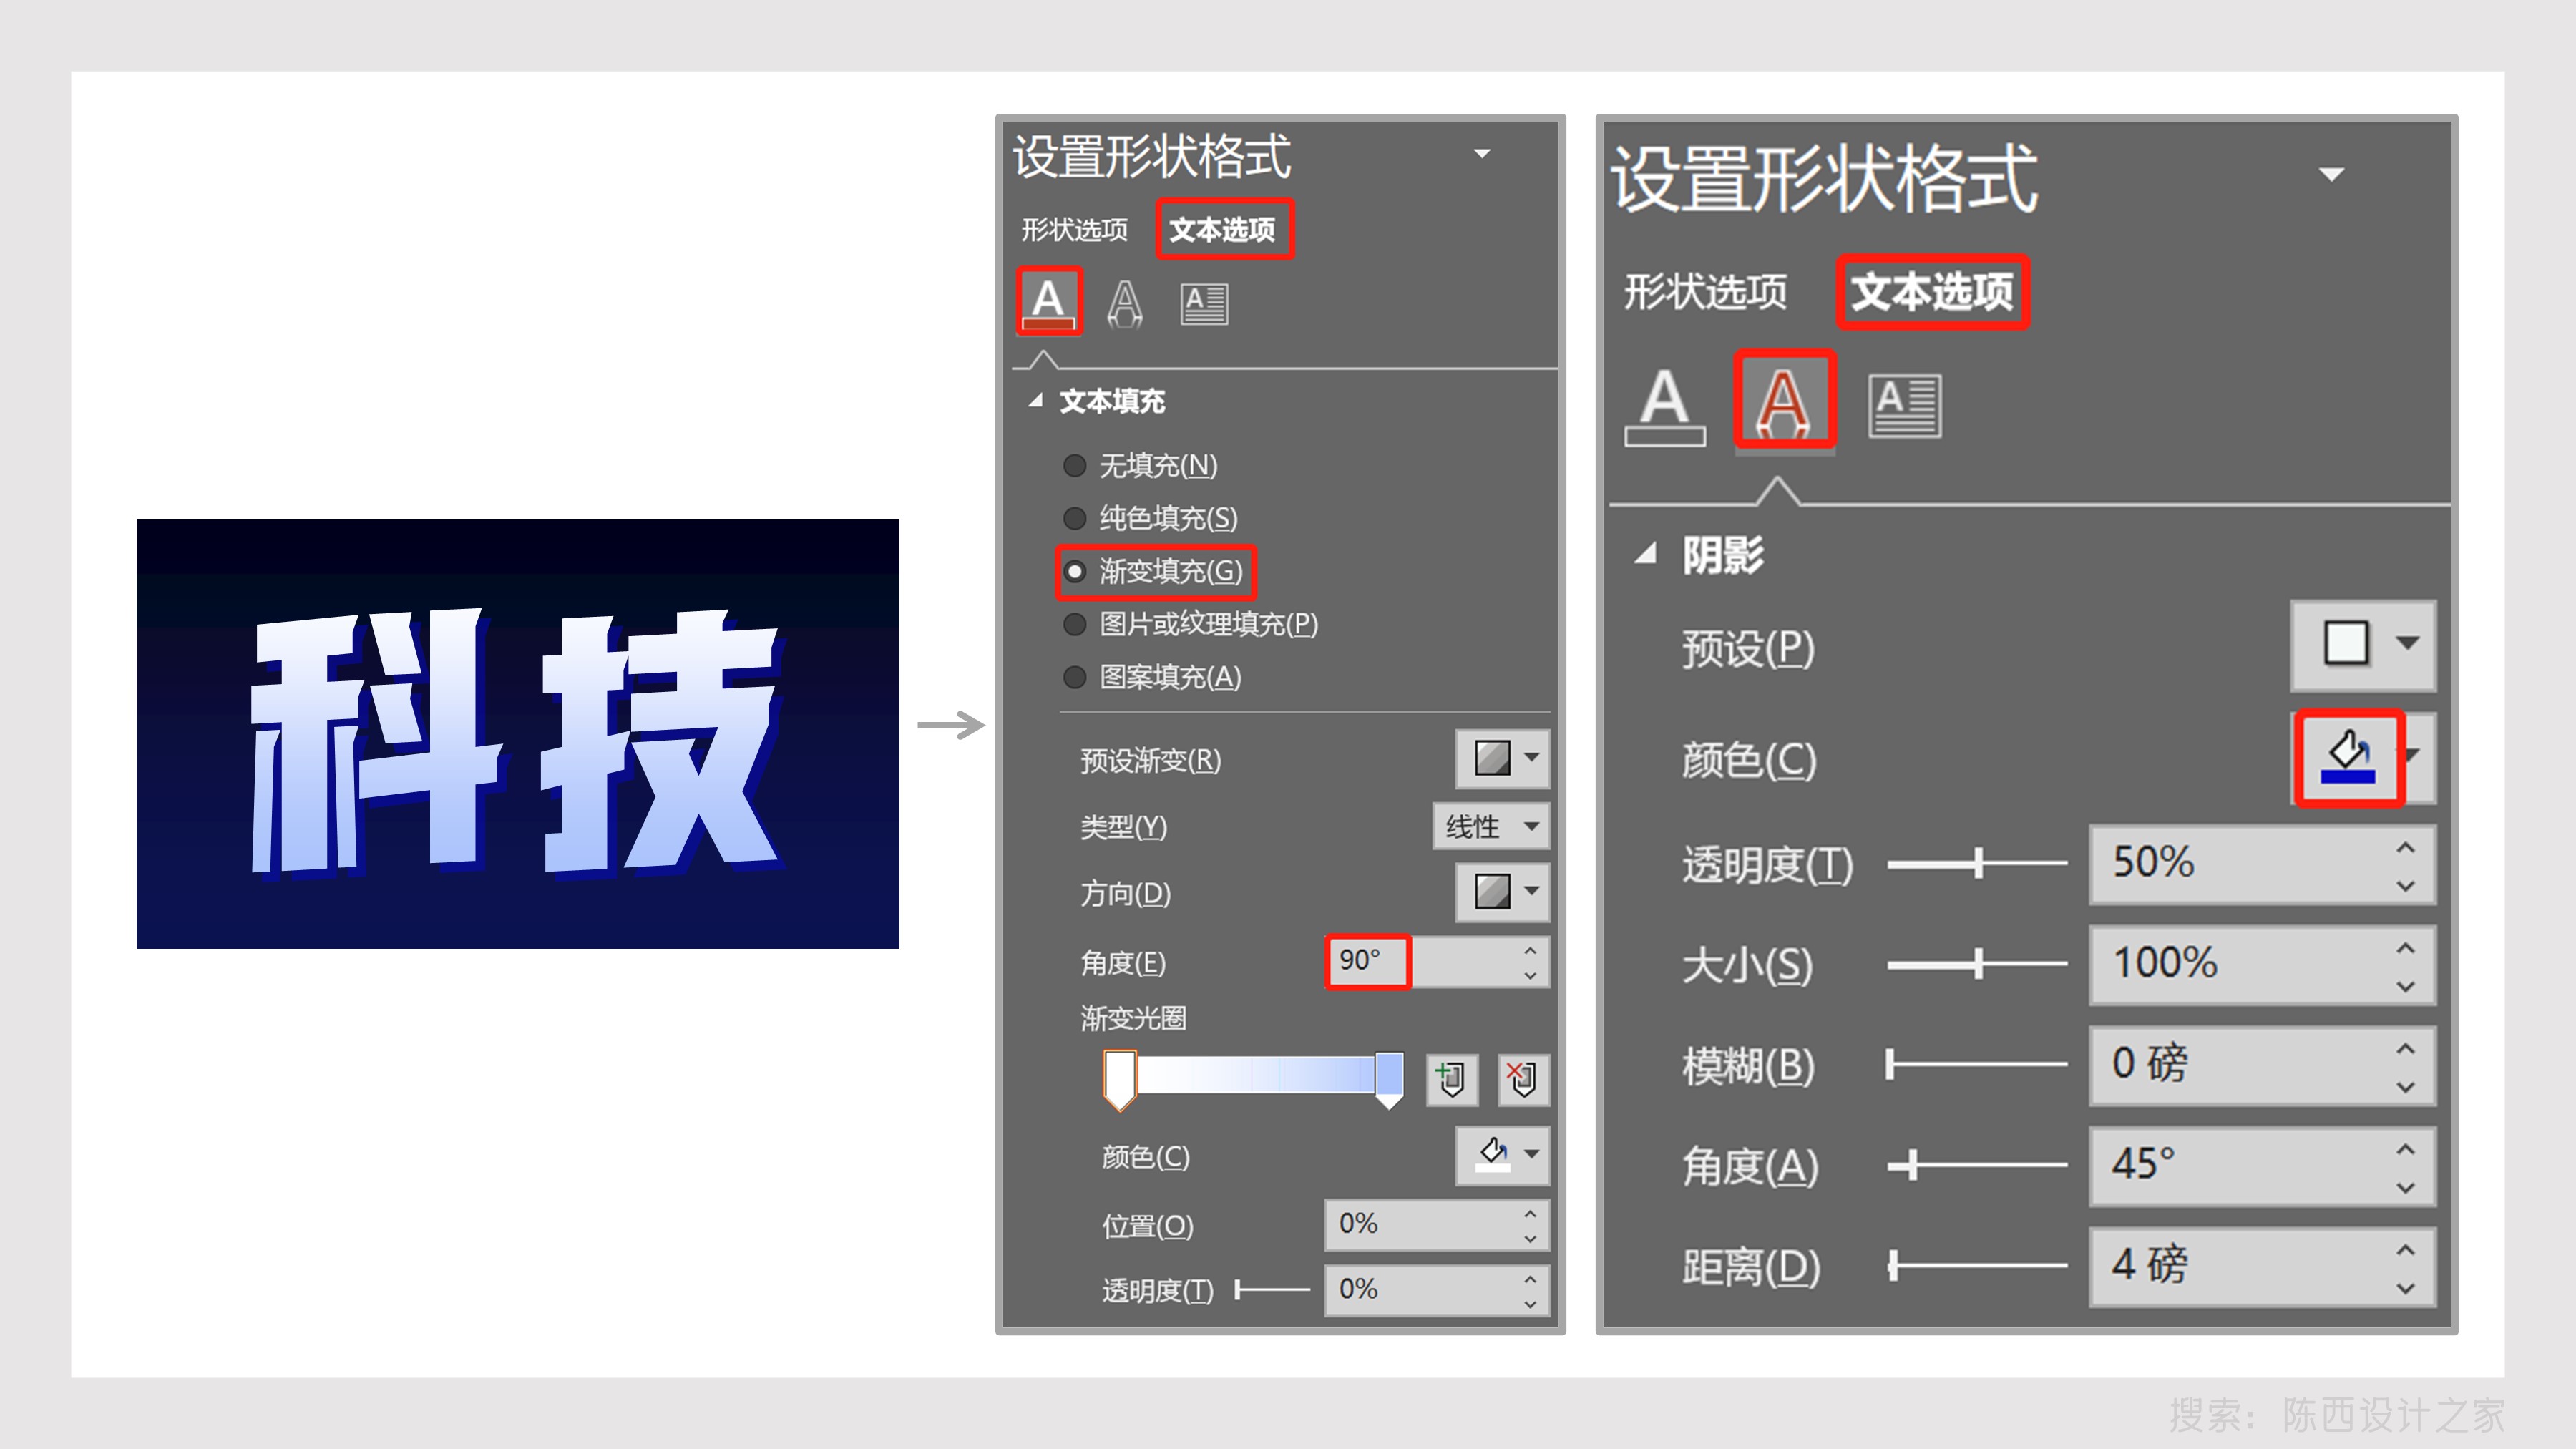Collapse the 阴影 section
The height and width of the screenshot is (1449, 2576).
1645,554
